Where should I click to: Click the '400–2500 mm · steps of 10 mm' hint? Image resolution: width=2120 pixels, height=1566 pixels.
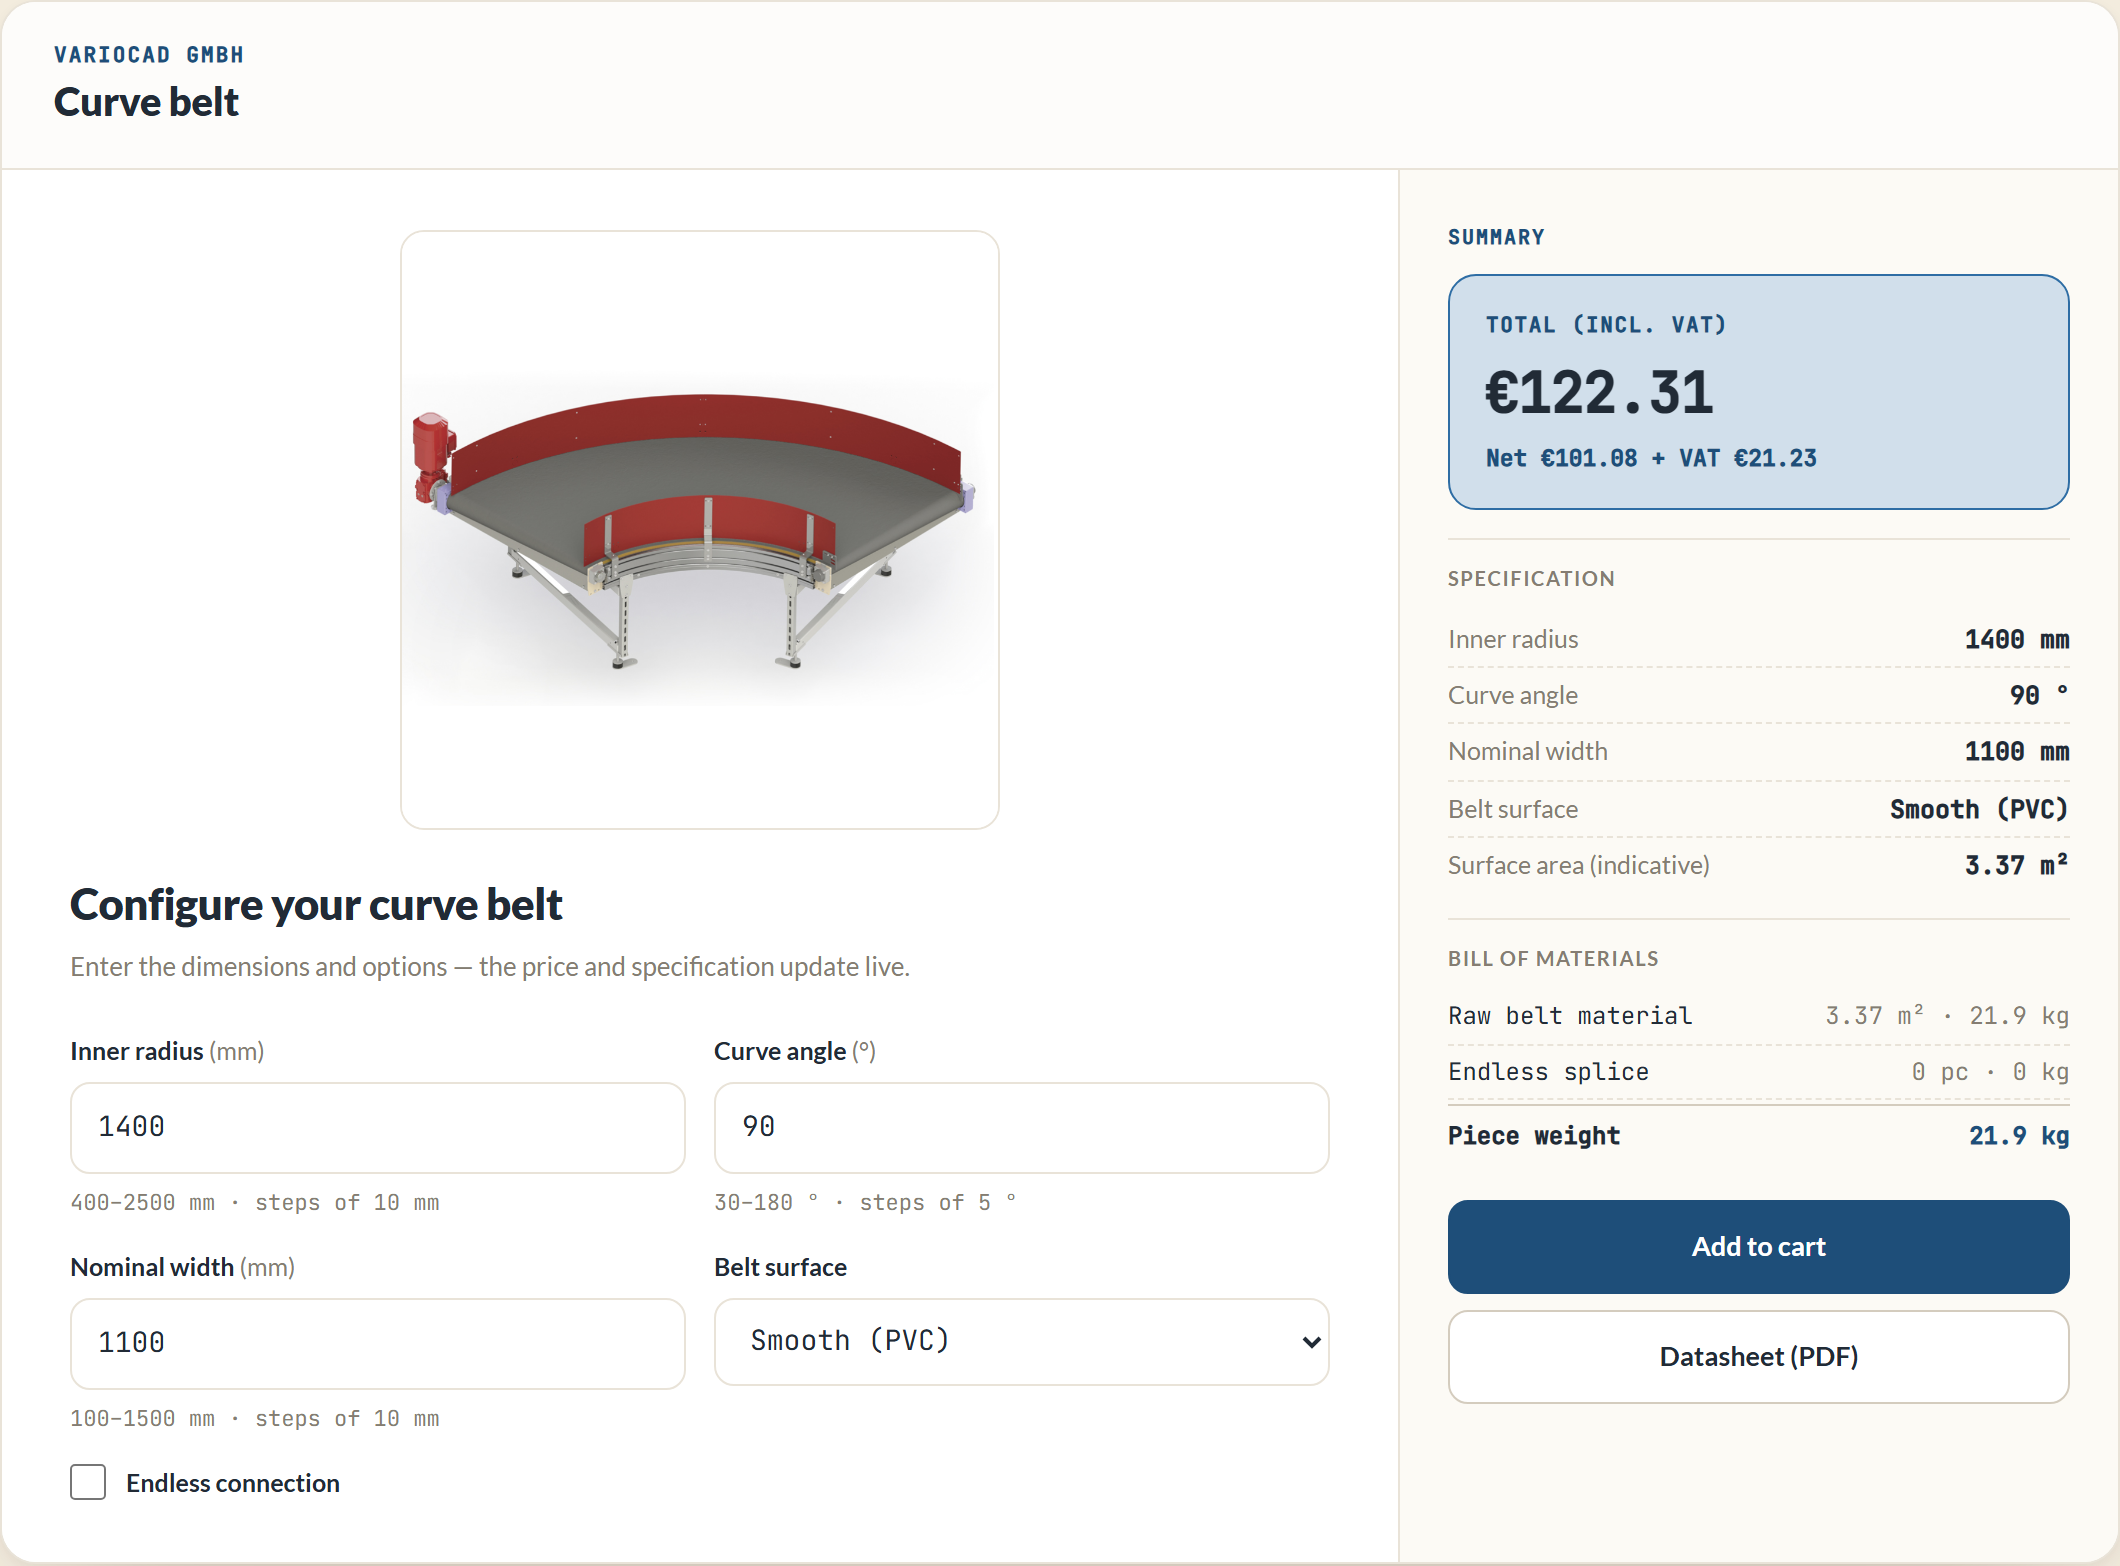[255, 1202]
